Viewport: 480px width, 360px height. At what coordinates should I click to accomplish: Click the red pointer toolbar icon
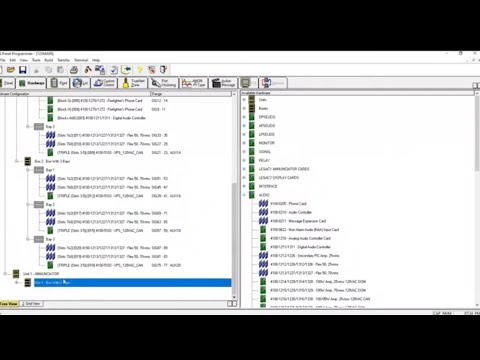152,70
